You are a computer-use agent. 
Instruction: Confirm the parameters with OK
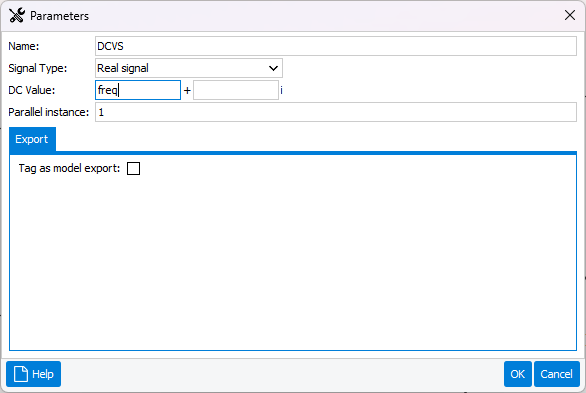pos(518,374)
